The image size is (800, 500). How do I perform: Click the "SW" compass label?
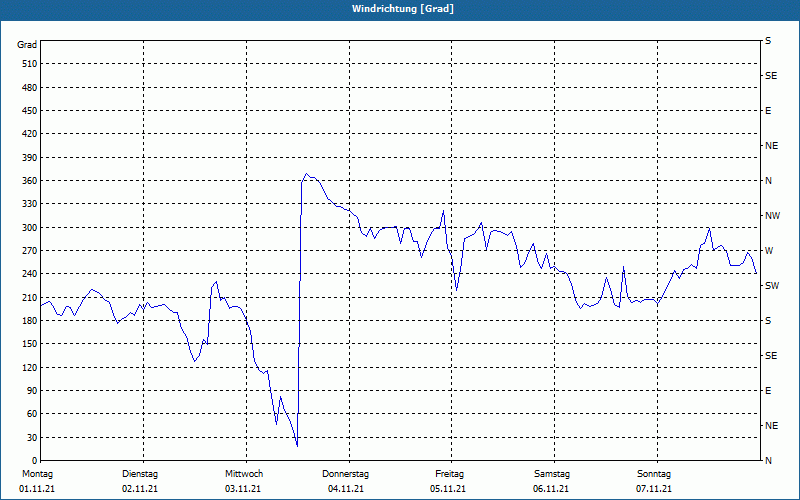coord(772,286)
